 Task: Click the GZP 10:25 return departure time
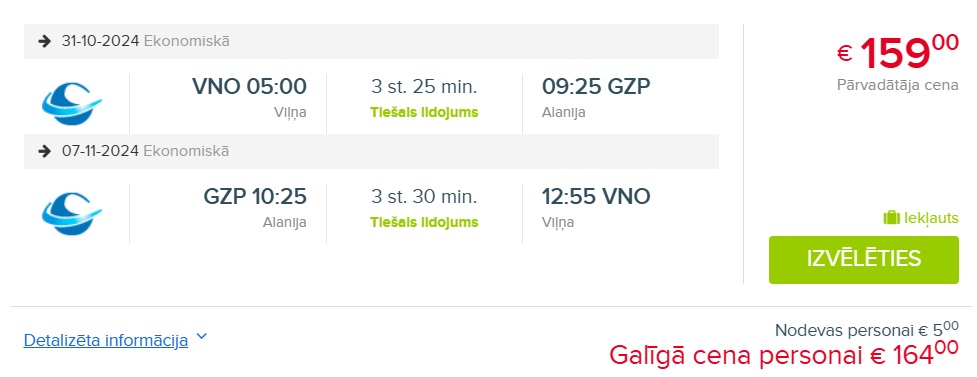[255, 196]
